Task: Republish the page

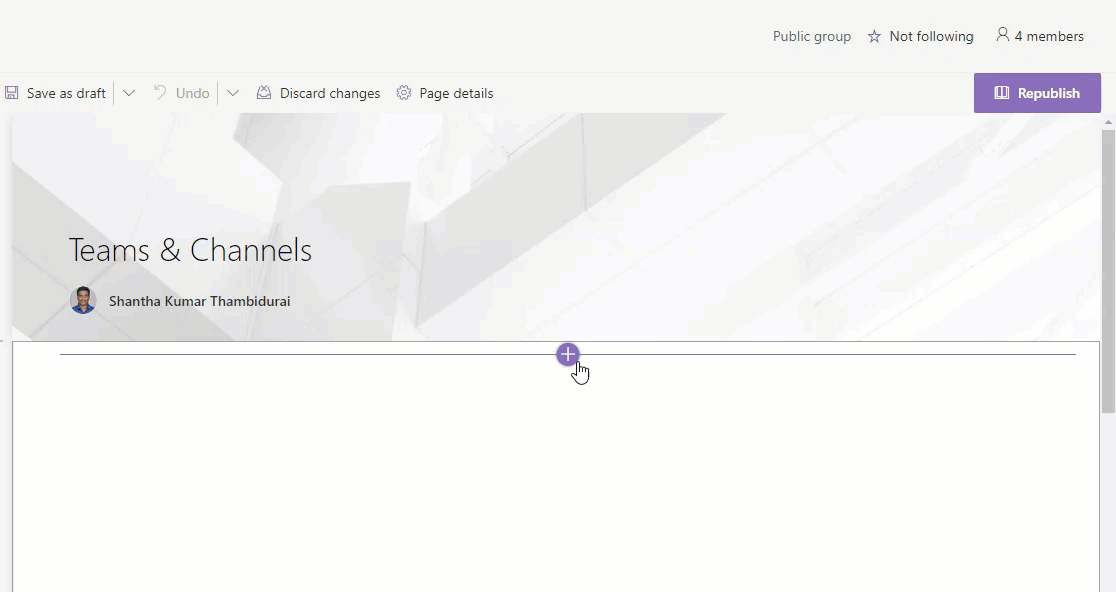Action: pos(1037,92)
